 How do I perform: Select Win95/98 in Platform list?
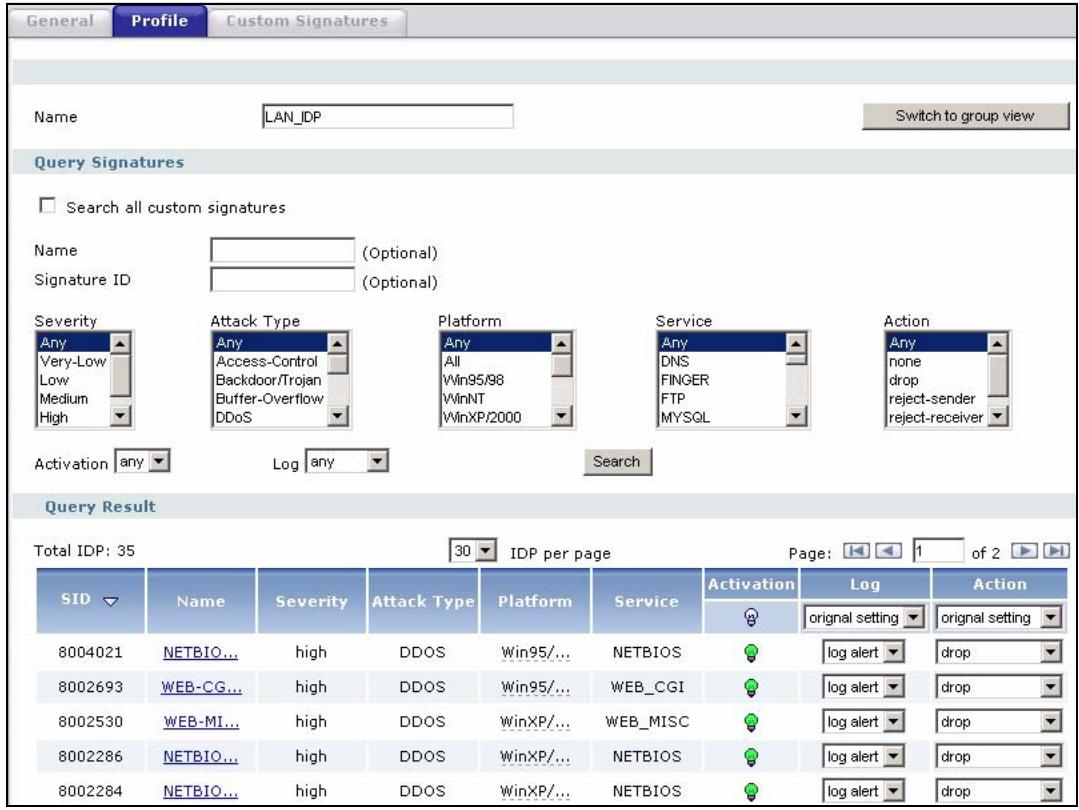495,380
